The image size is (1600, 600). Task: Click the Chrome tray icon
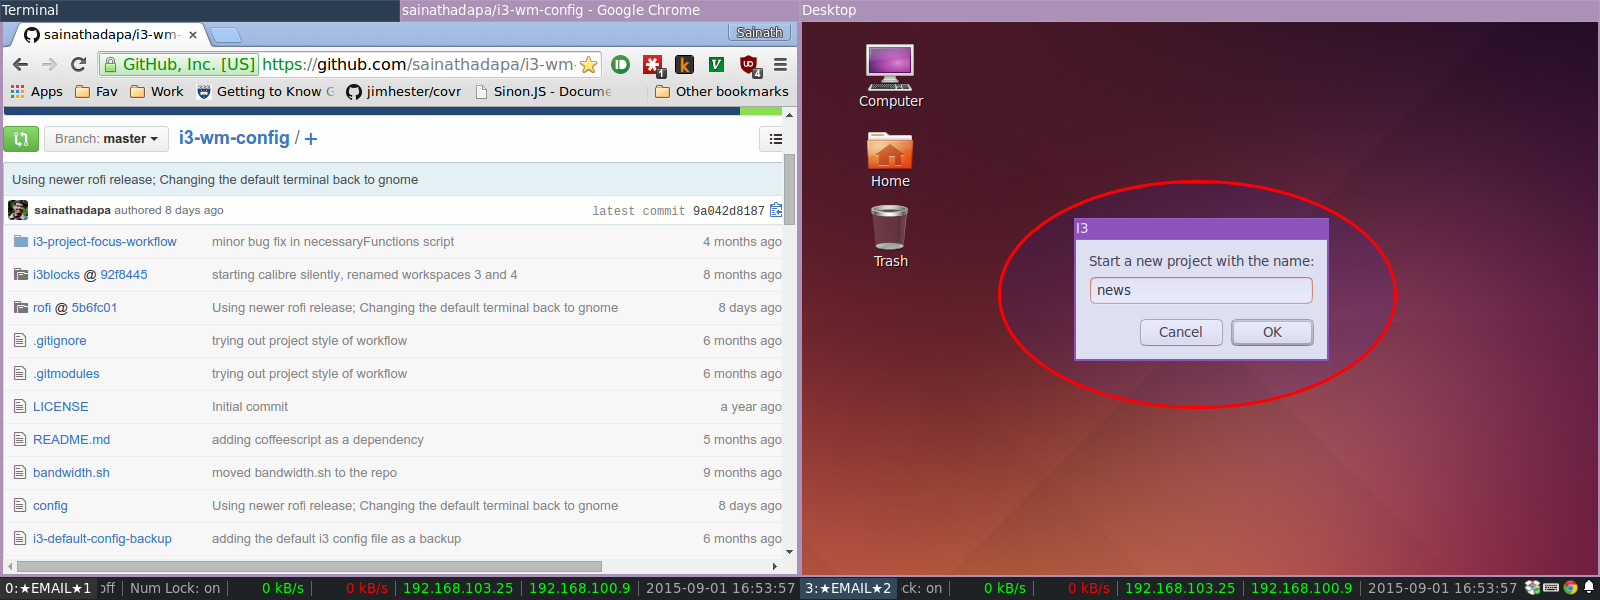pos(1570,588)
